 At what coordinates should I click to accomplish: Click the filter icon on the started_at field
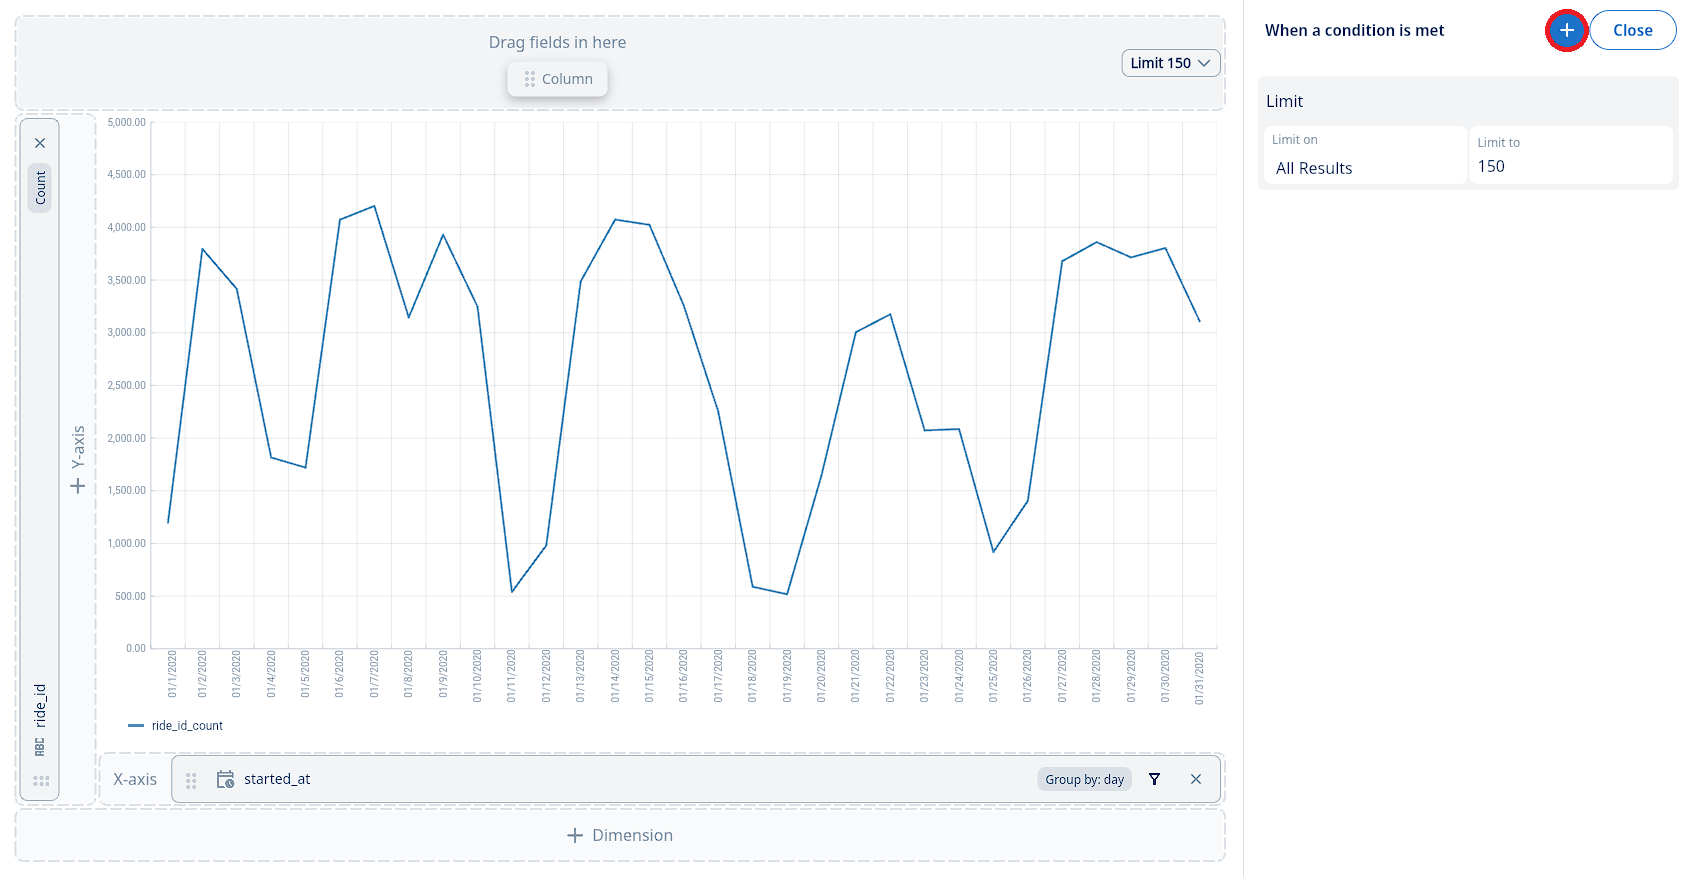coord(1154,779)
